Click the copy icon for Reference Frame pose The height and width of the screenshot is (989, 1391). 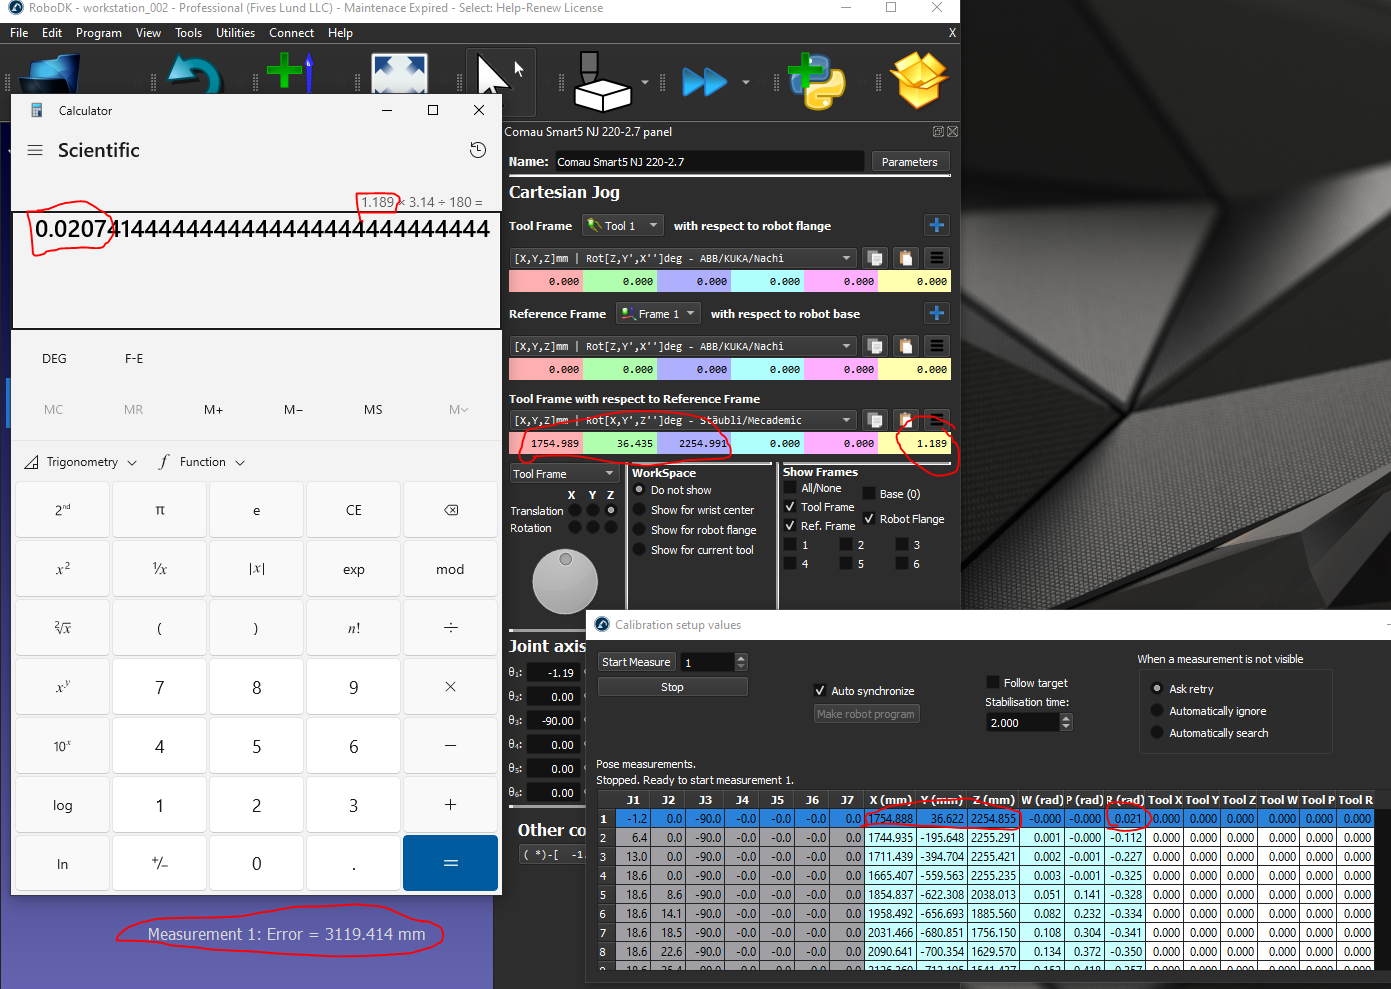(875, 346)
